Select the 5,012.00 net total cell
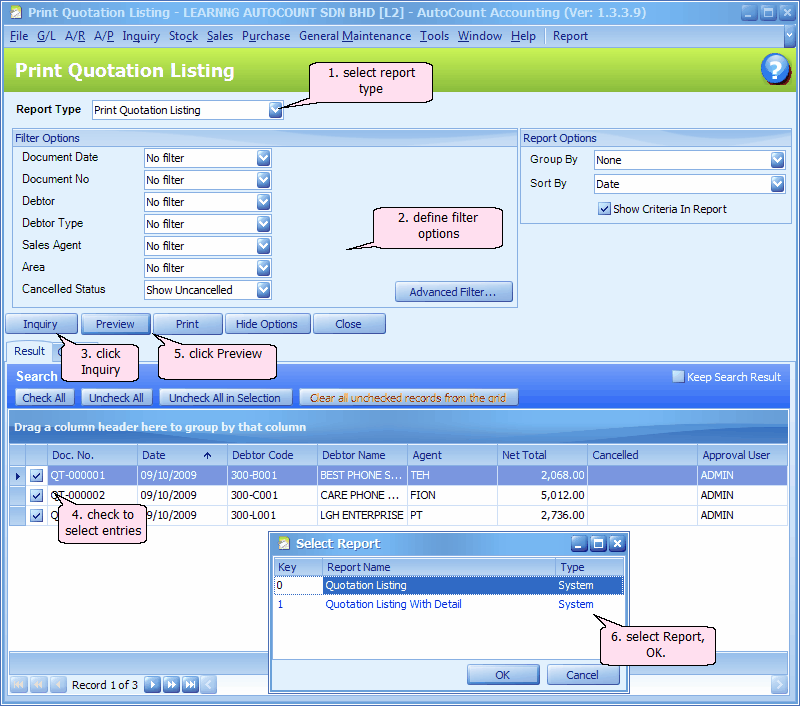Viewport: 800px width, 706px height. click(542, 495)
